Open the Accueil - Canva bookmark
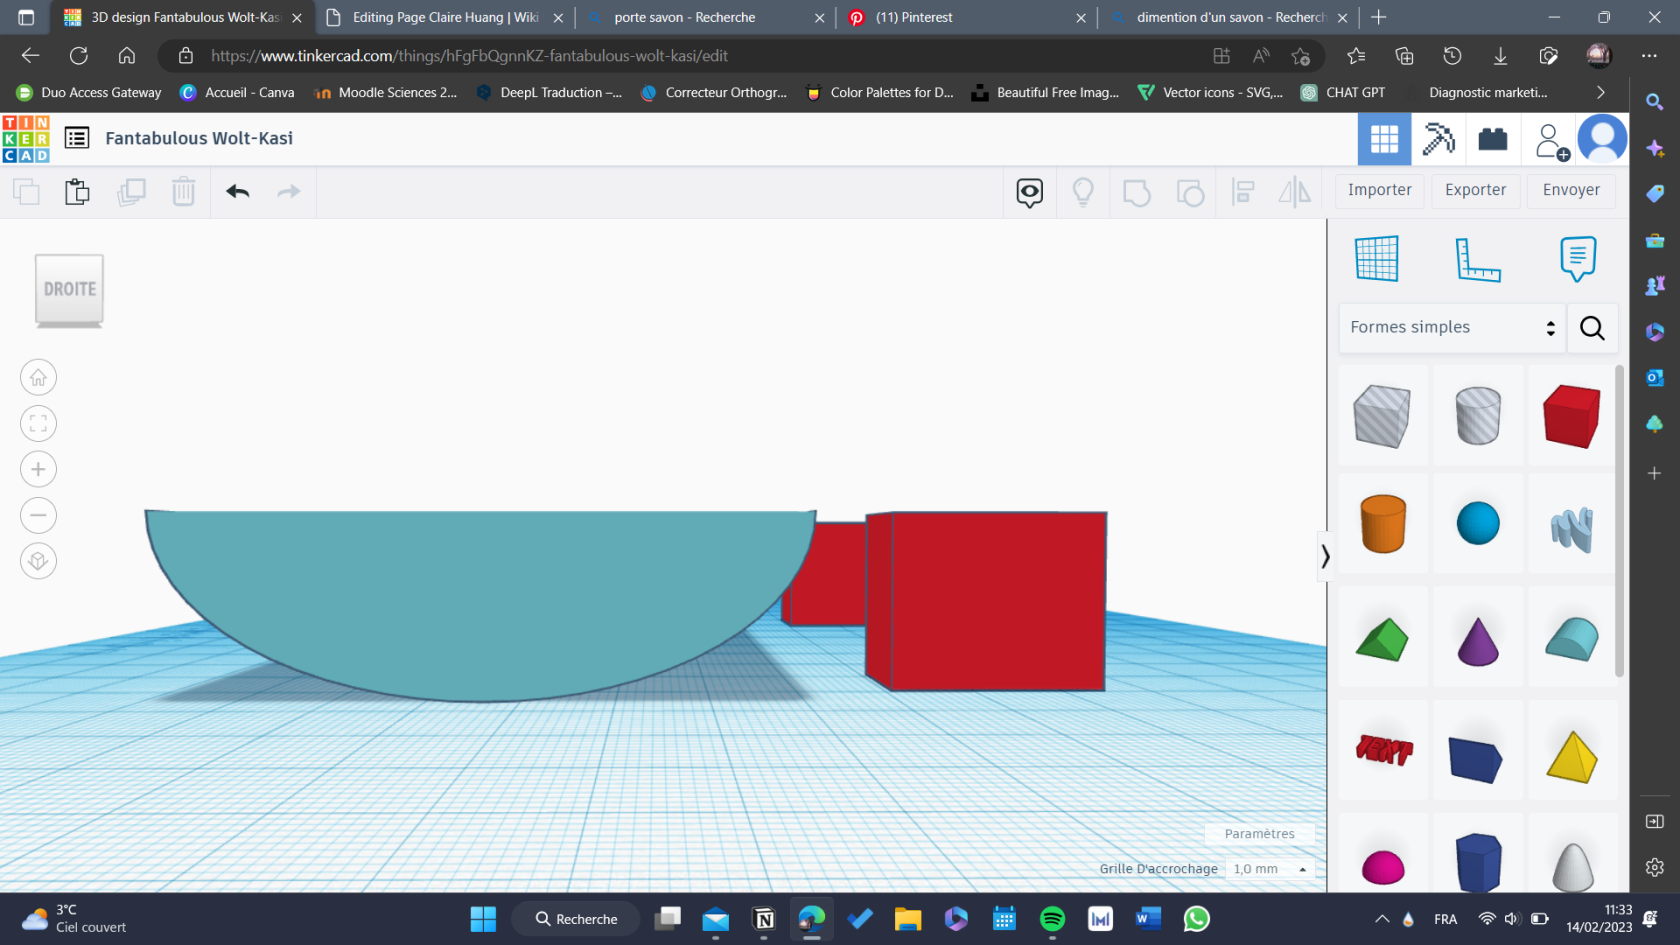Viewport: 1680px width, 945px height. coord(237,92)
